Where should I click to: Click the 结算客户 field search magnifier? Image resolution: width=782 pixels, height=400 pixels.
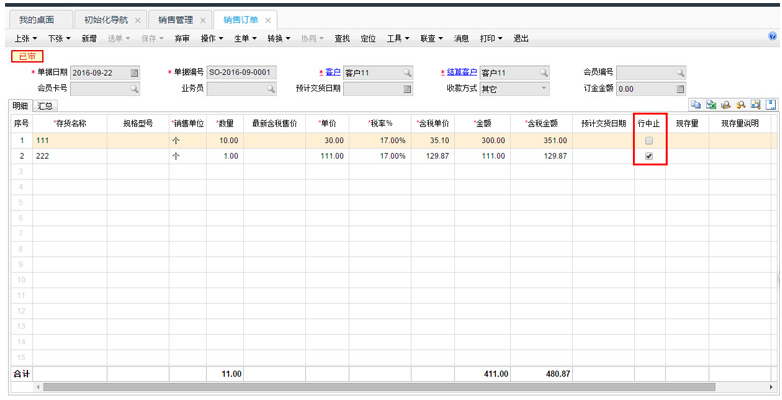[544, 73]
